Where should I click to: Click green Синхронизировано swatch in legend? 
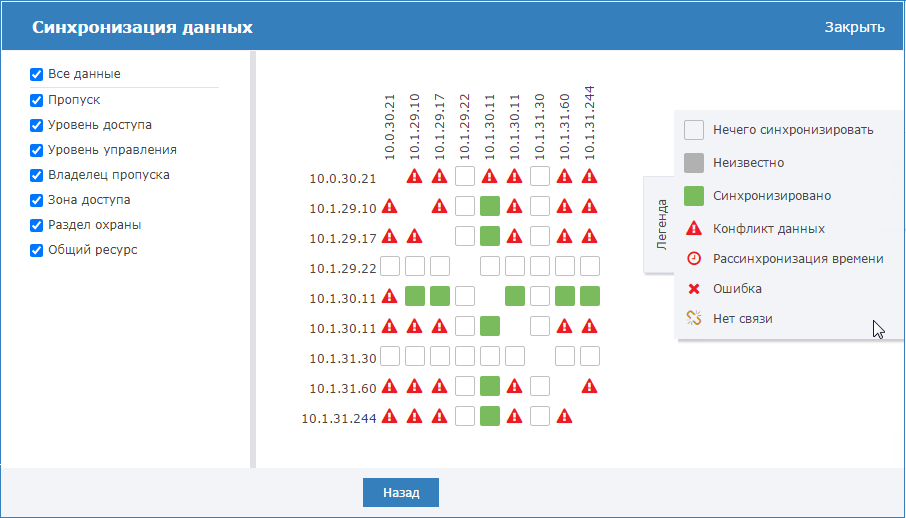693,196
